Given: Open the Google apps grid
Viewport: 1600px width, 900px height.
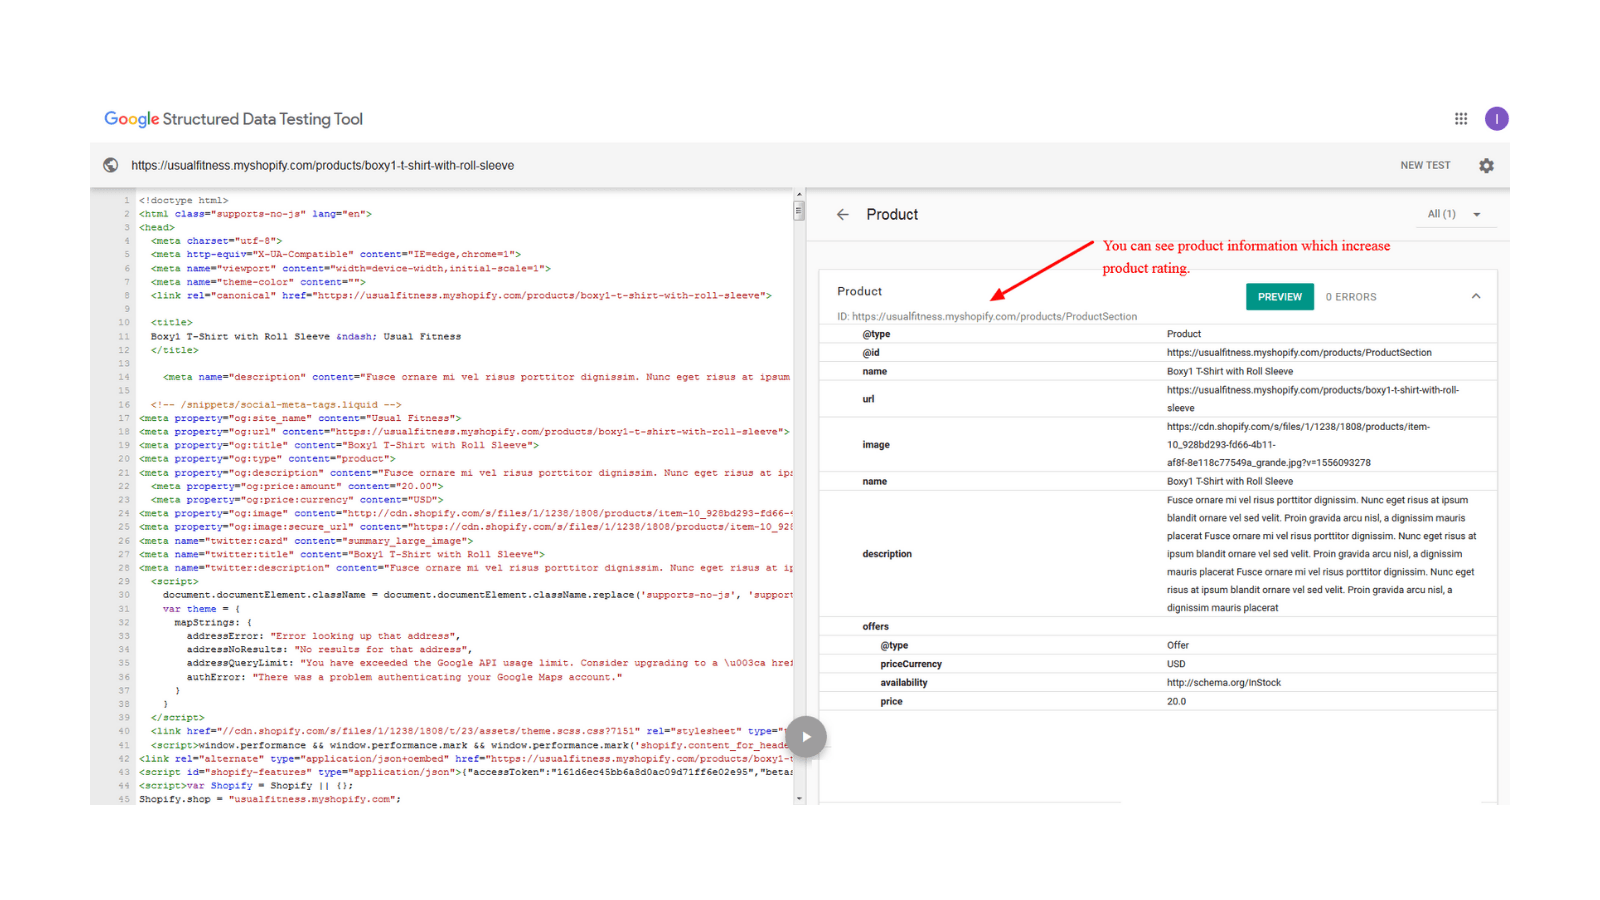Looking at the screenshot, I should pos(1460,119).
